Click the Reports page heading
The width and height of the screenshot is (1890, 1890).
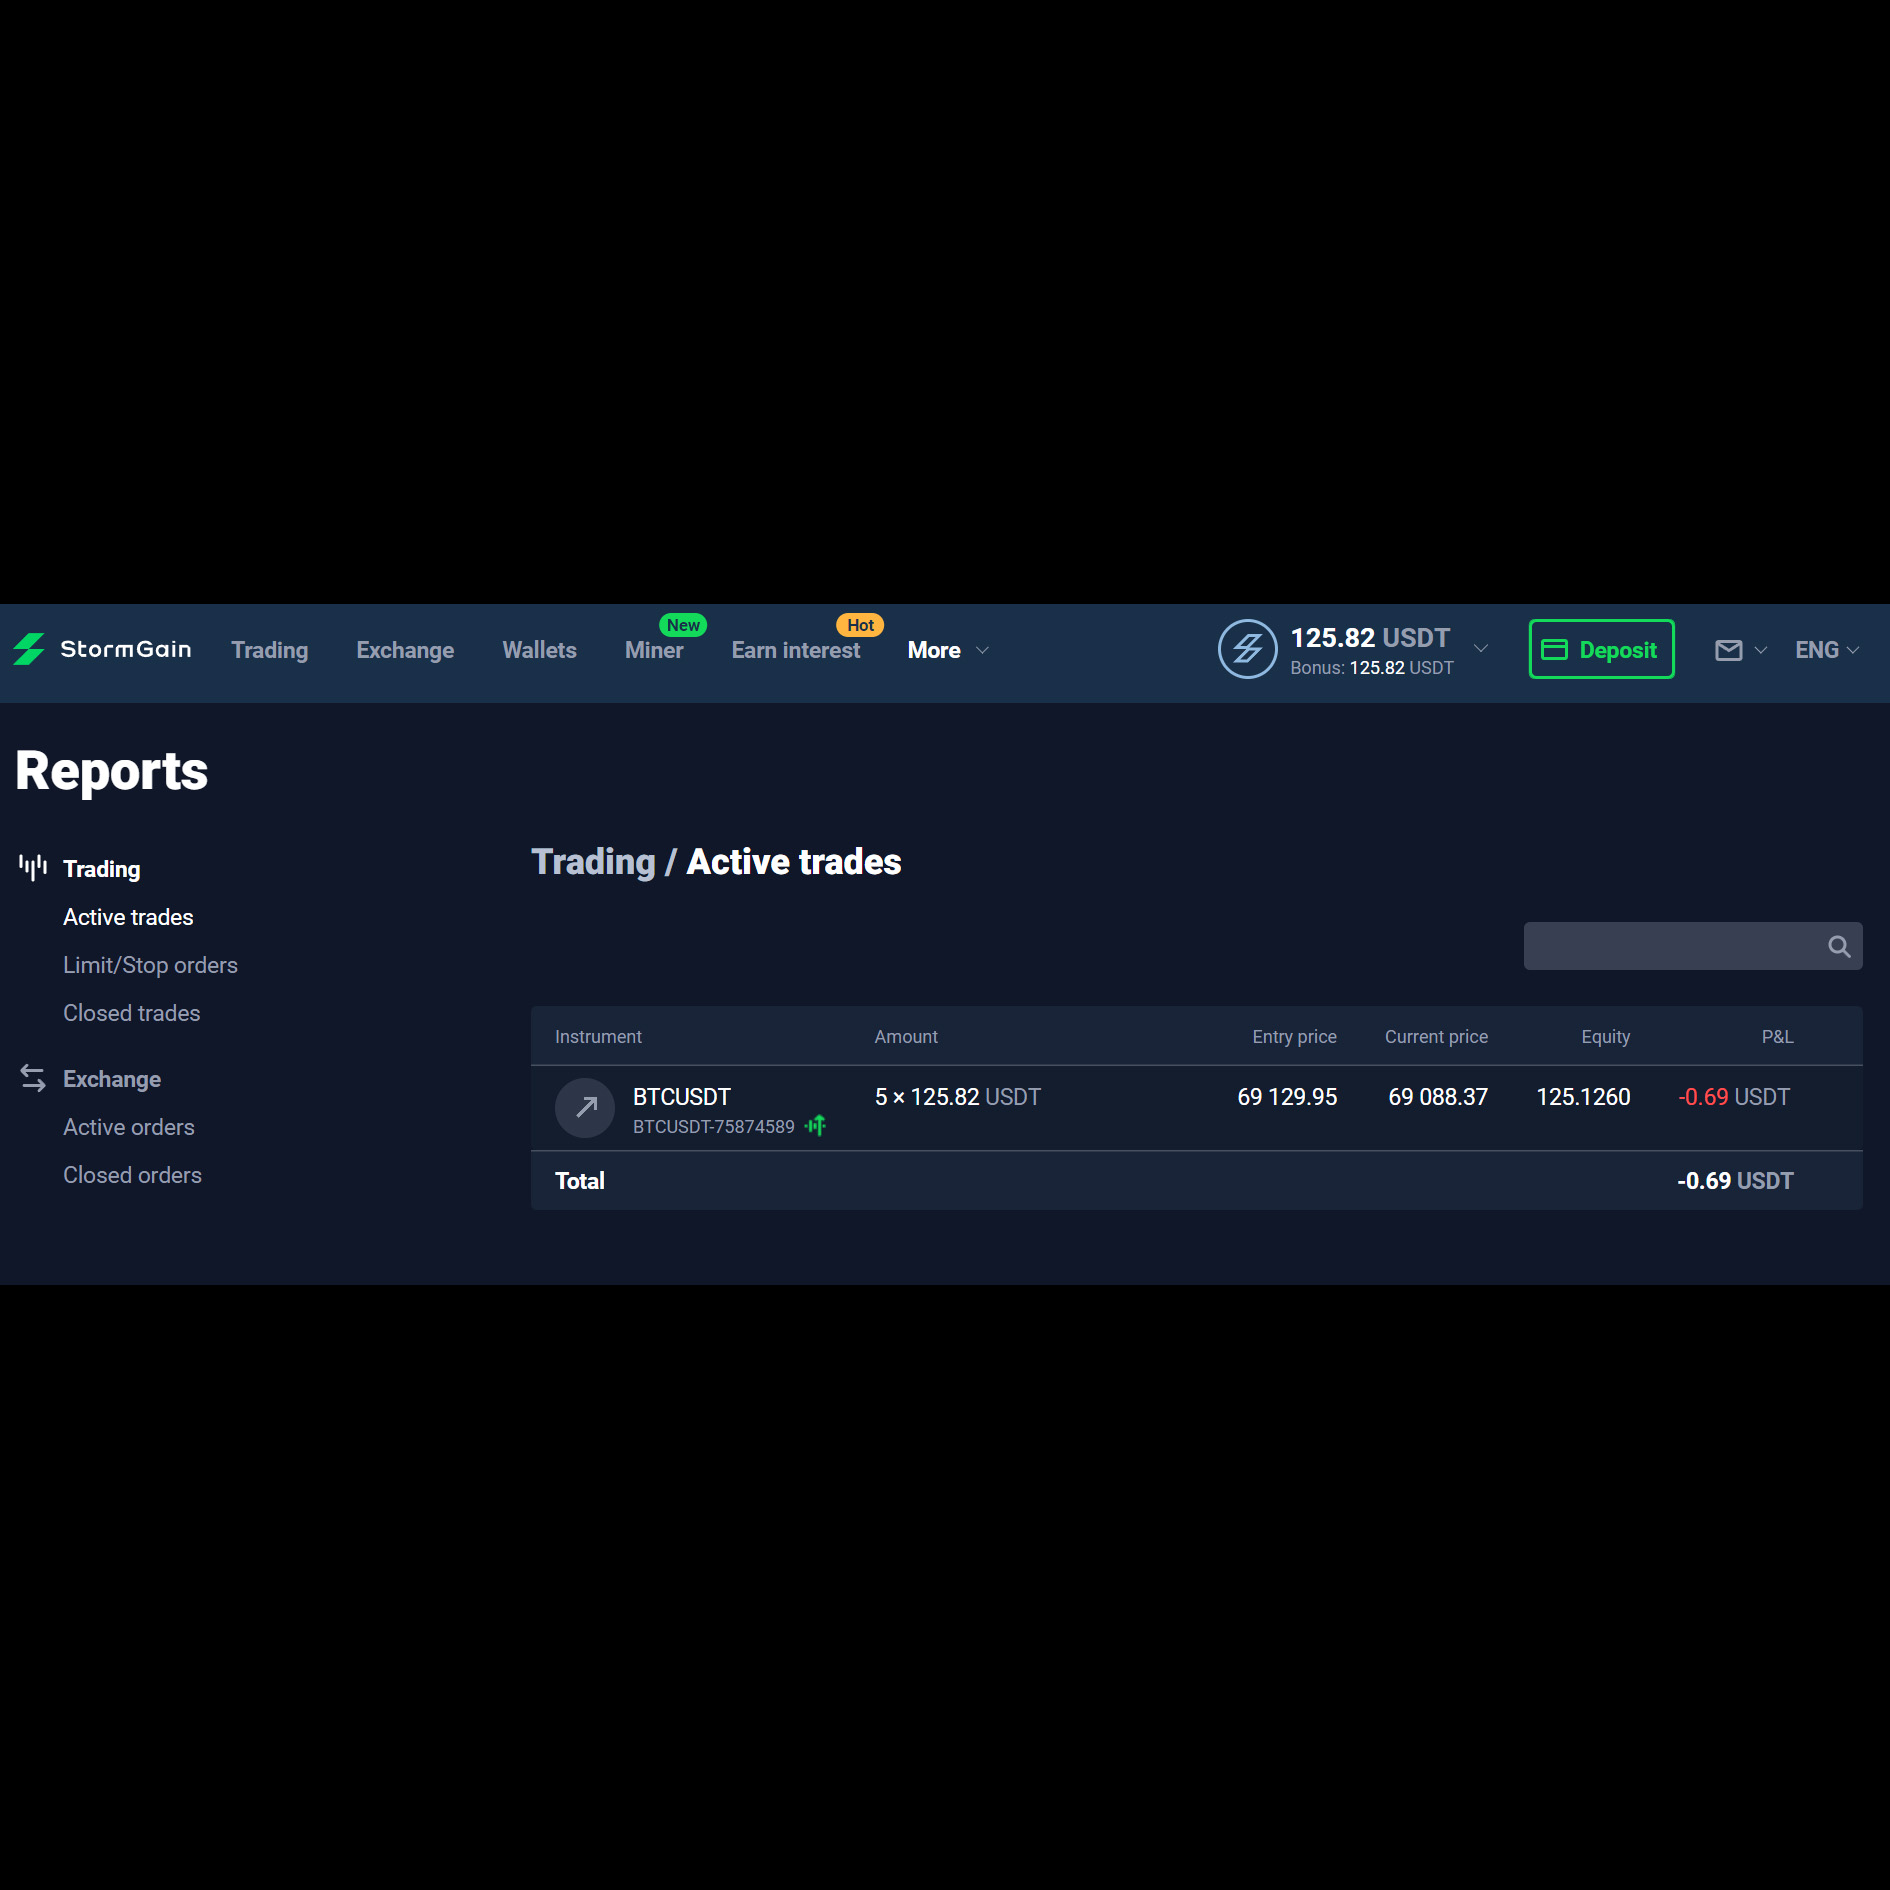click(112, 771)
